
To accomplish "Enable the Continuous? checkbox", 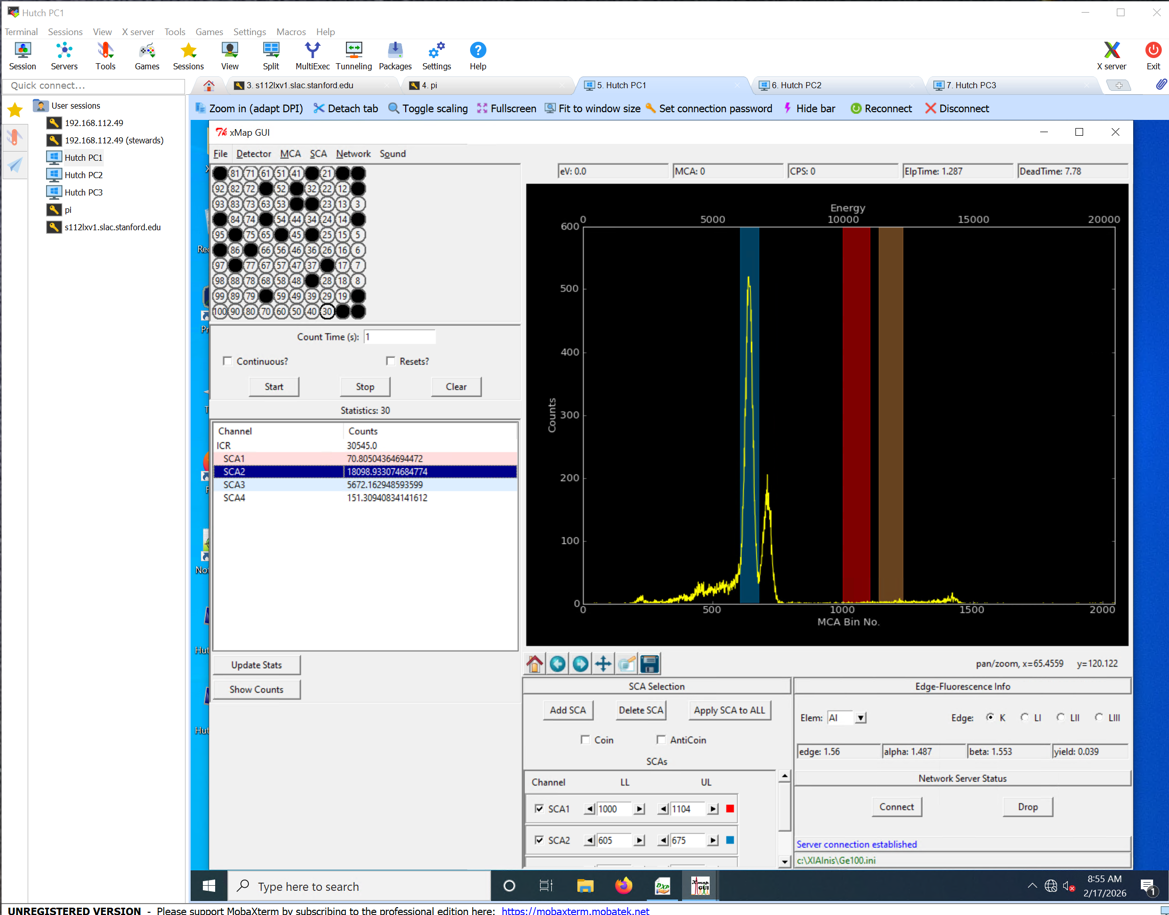I will [228, 361].
